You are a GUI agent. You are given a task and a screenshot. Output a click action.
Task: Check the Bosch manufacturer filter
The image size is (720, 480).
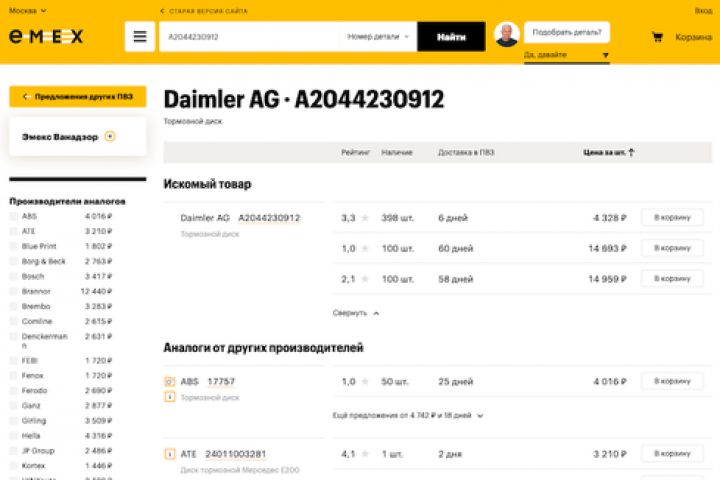(14, 276)
